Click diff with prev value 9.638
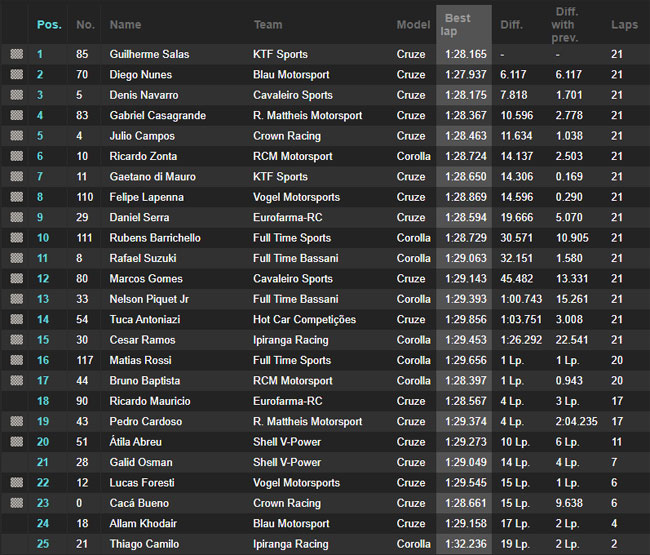 [569, 503]
